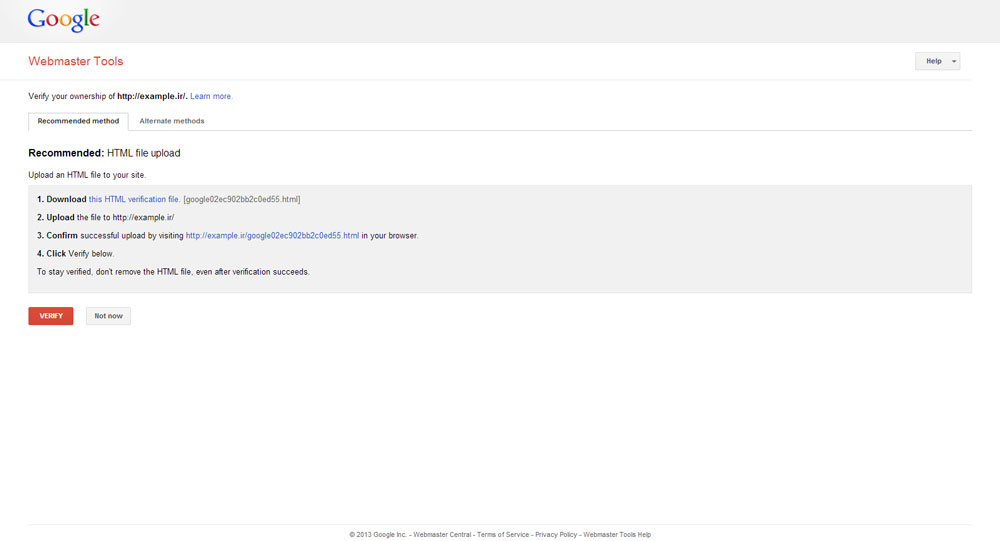Screen dimensions: 1000x541
Task: Click the Help button label
Action: point(934,61)
